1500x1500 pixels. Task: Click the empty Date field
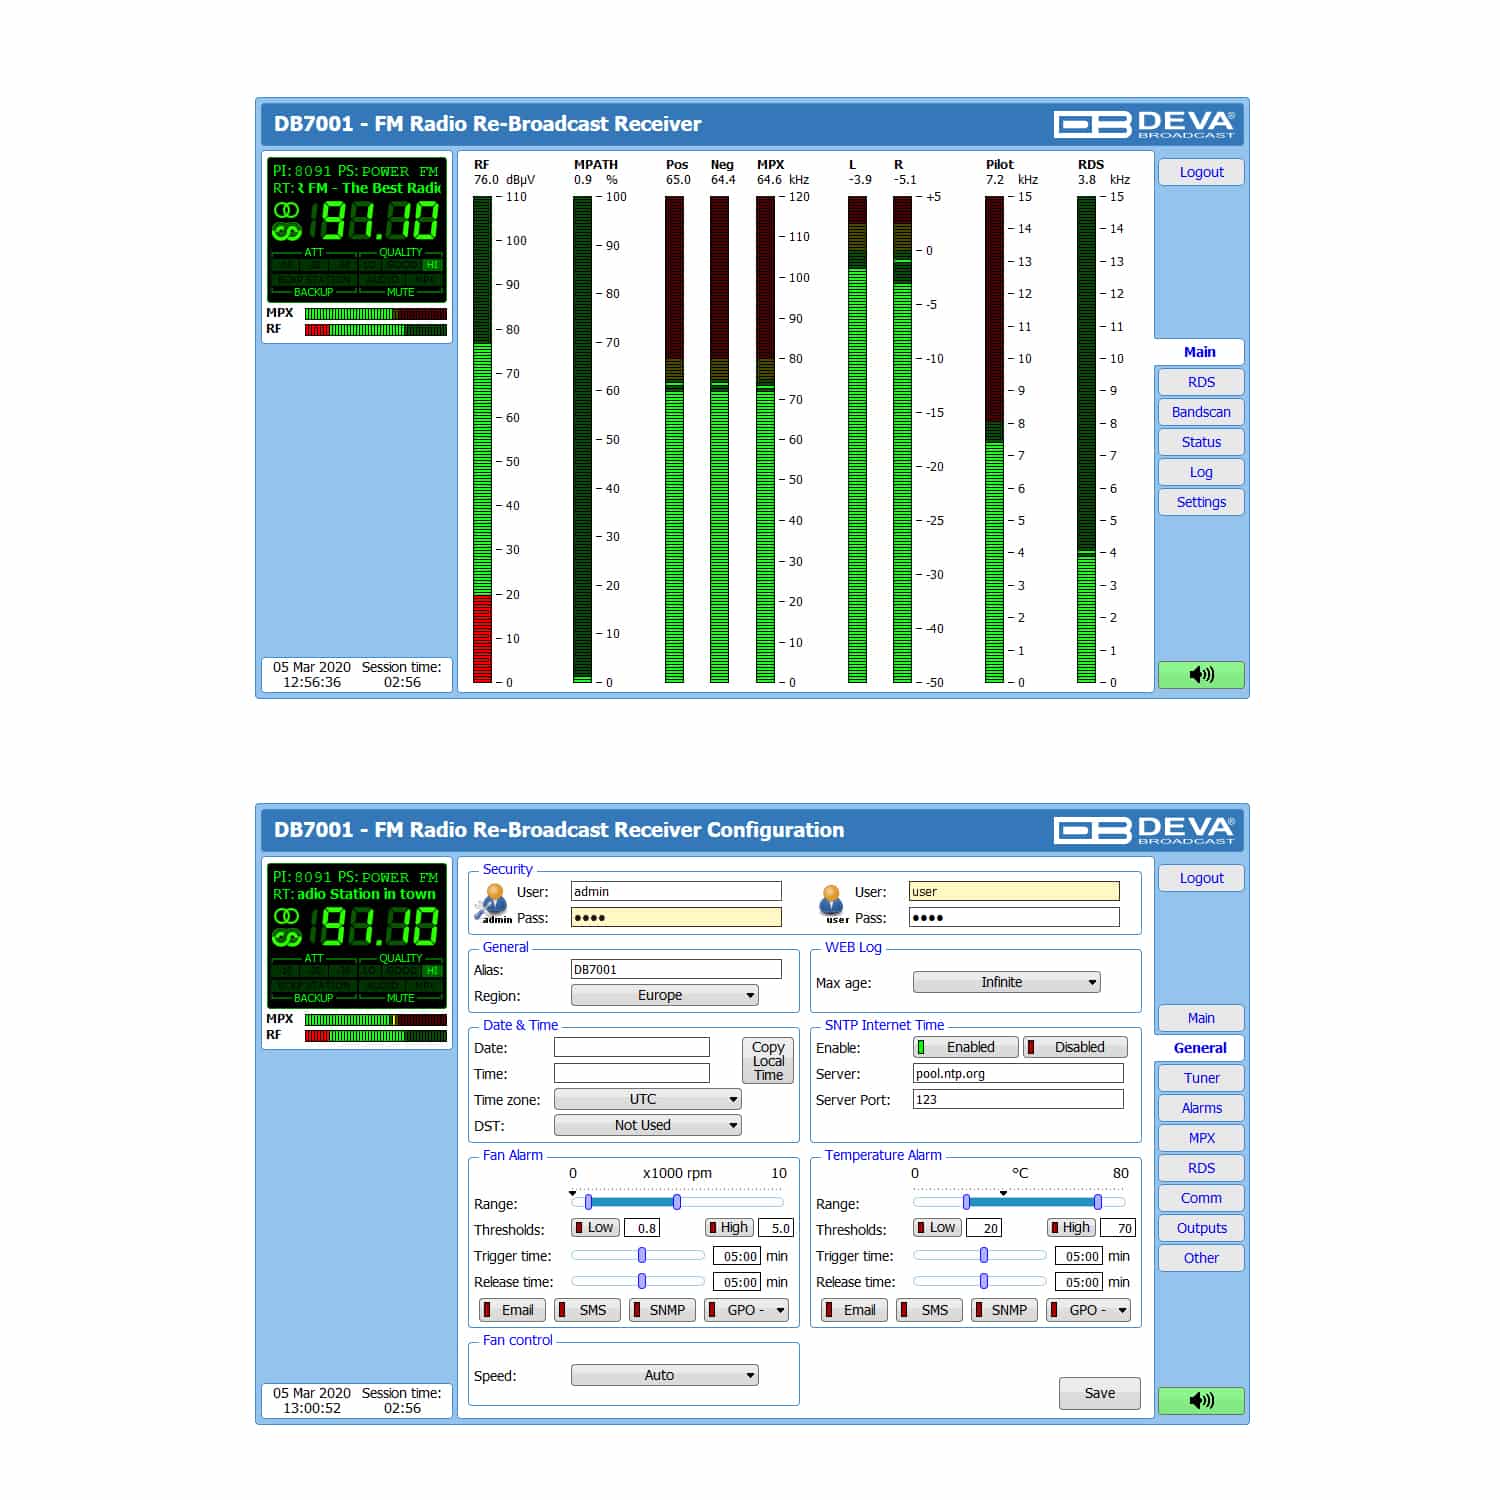[632, 1047]
